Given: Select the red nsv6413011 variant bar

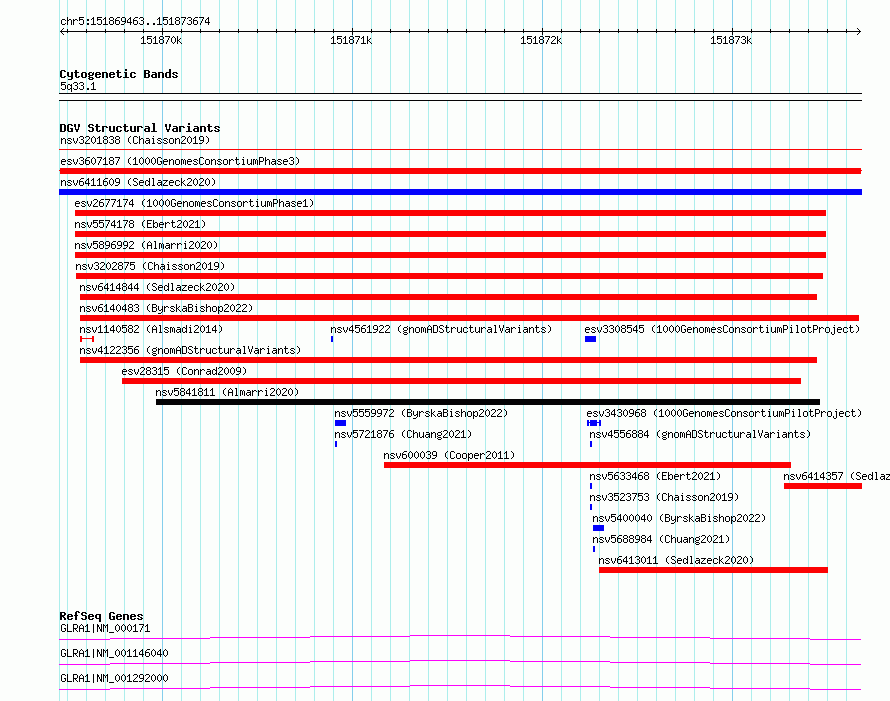Looking at the screenshot, I should coord(713,570).
